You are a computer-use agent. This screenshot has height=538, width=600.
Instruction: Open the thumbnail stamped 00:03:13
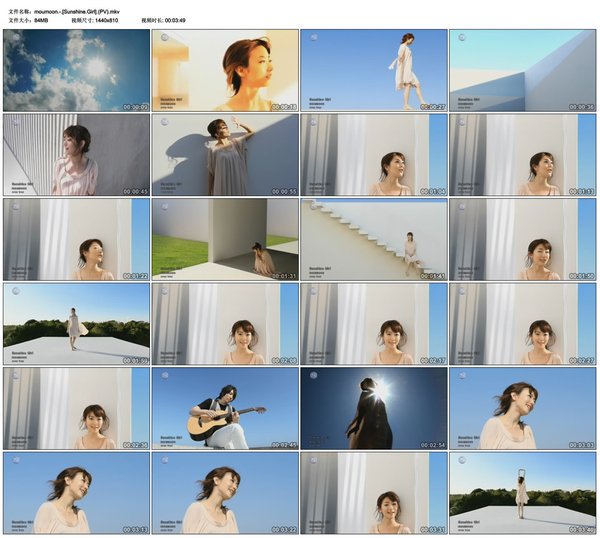click(x=77, y=493)
